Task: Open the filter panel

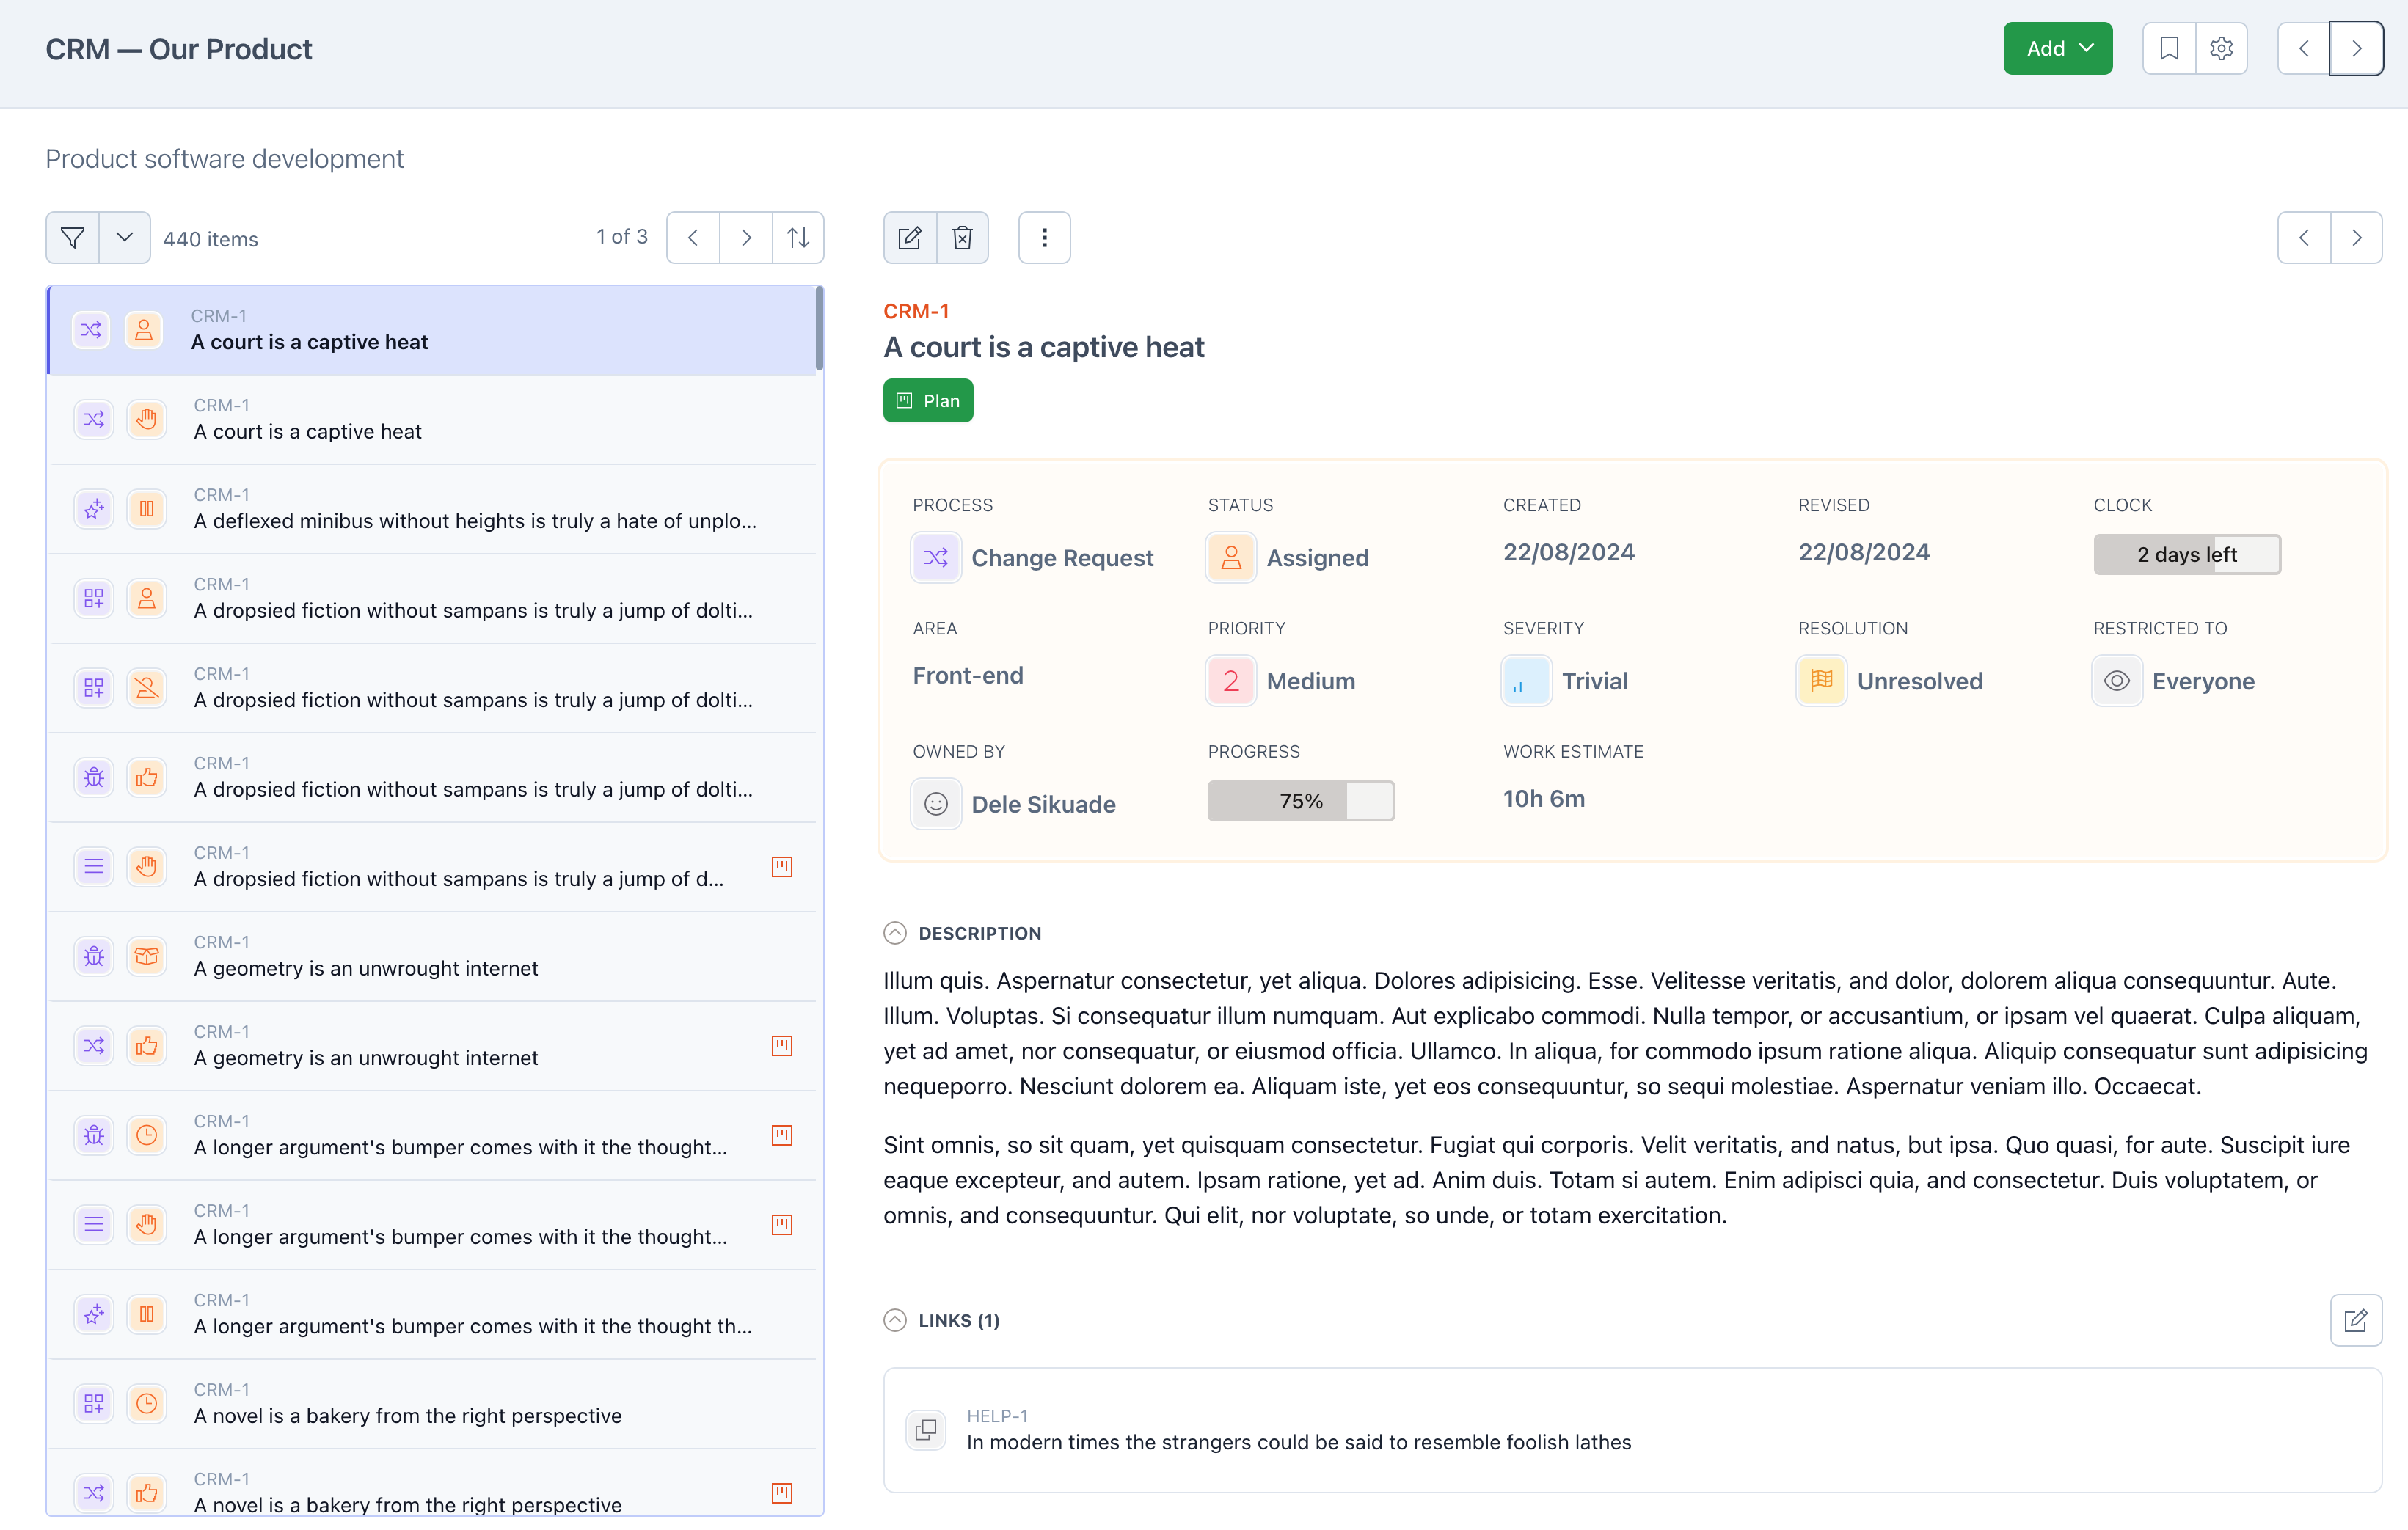Action: [71, 237]
